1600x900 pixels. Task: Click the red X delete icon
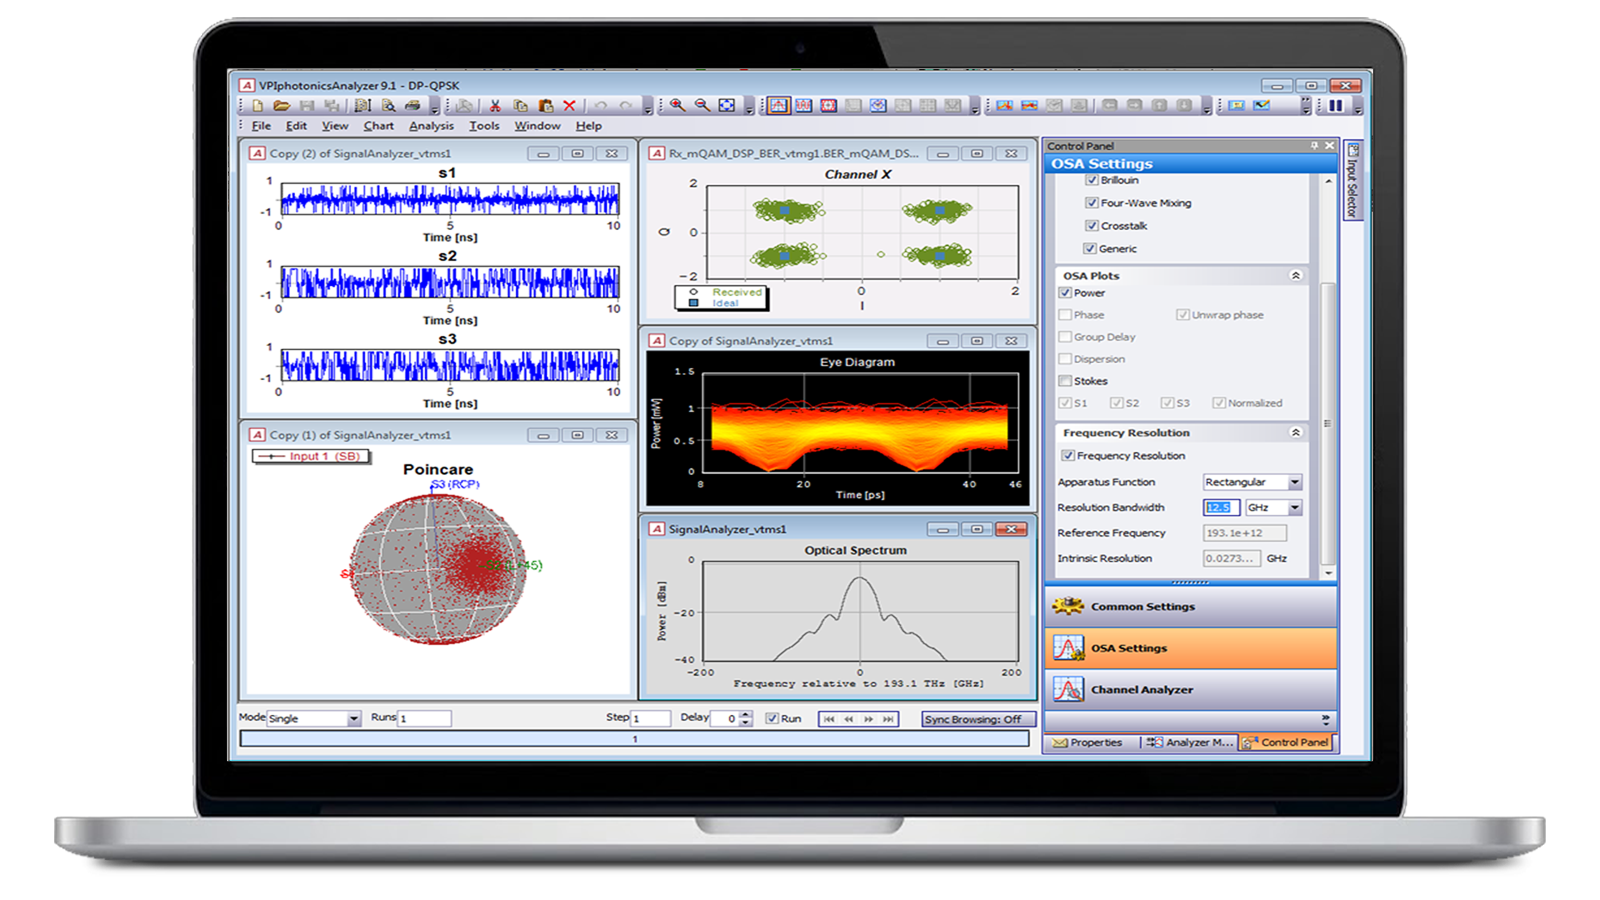[x=569, y=105]
